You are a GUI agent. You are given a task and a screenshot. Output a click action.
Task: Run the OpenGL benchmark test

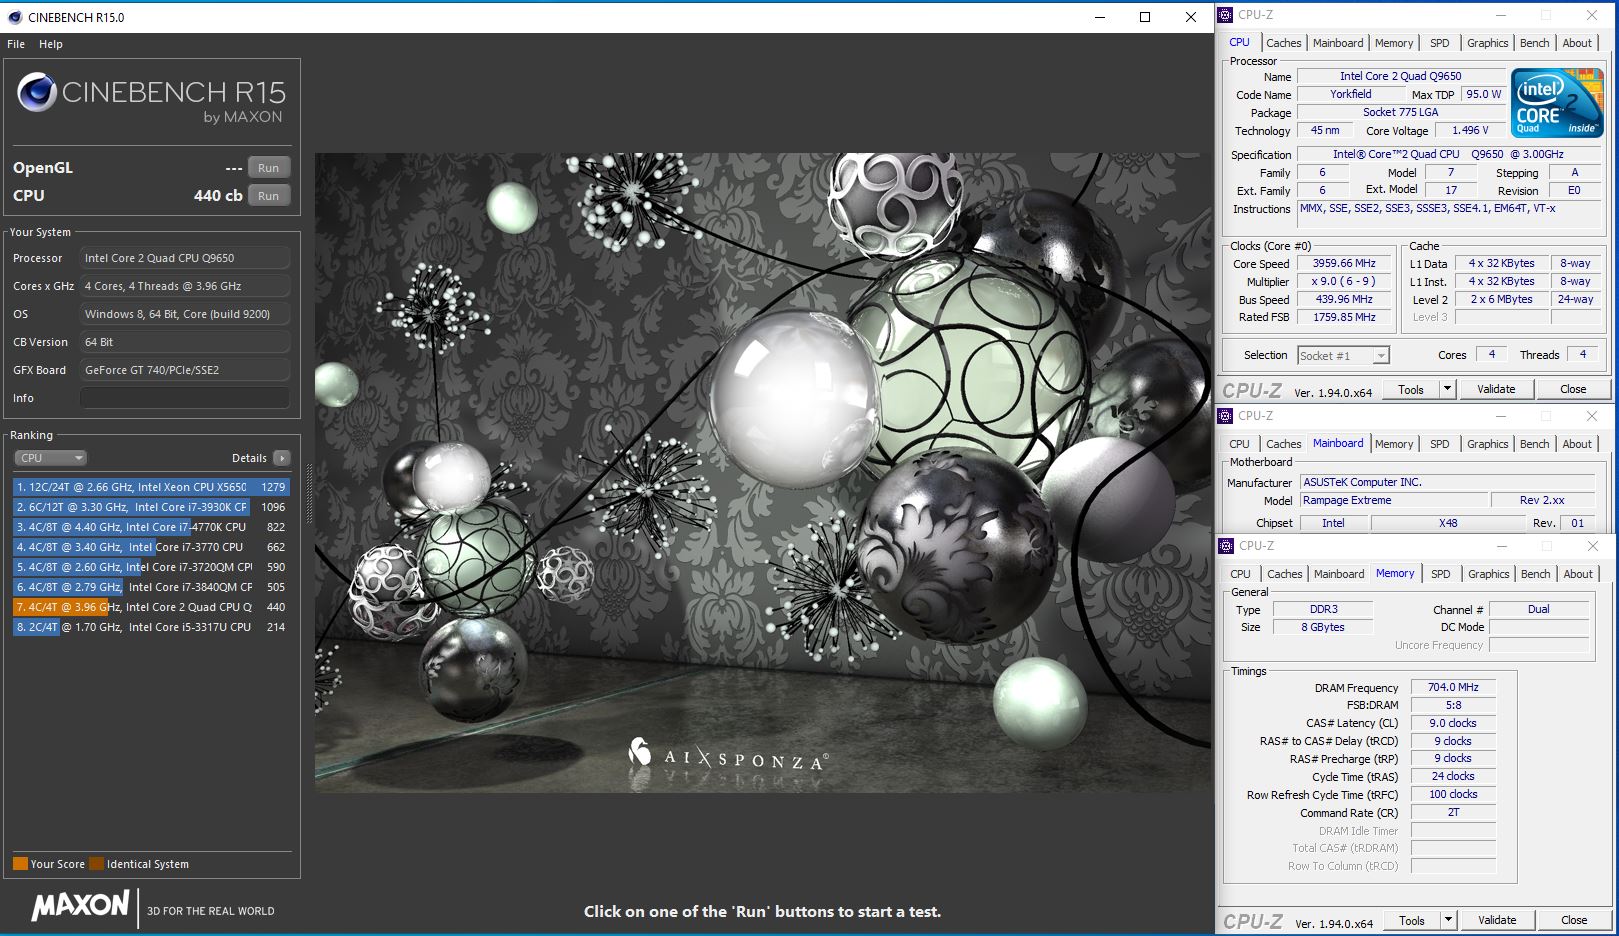[269, 168]
